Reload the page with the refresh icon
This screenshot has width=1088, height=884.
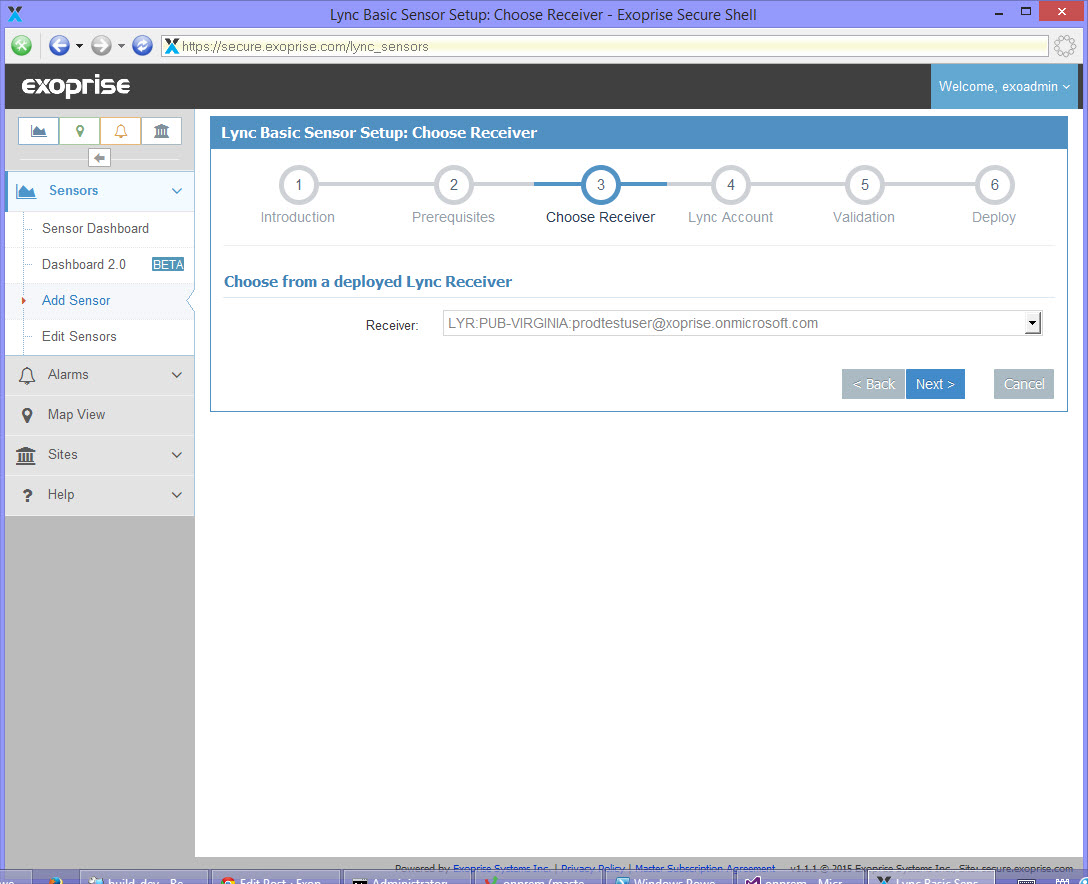click(x=142, y=46)
